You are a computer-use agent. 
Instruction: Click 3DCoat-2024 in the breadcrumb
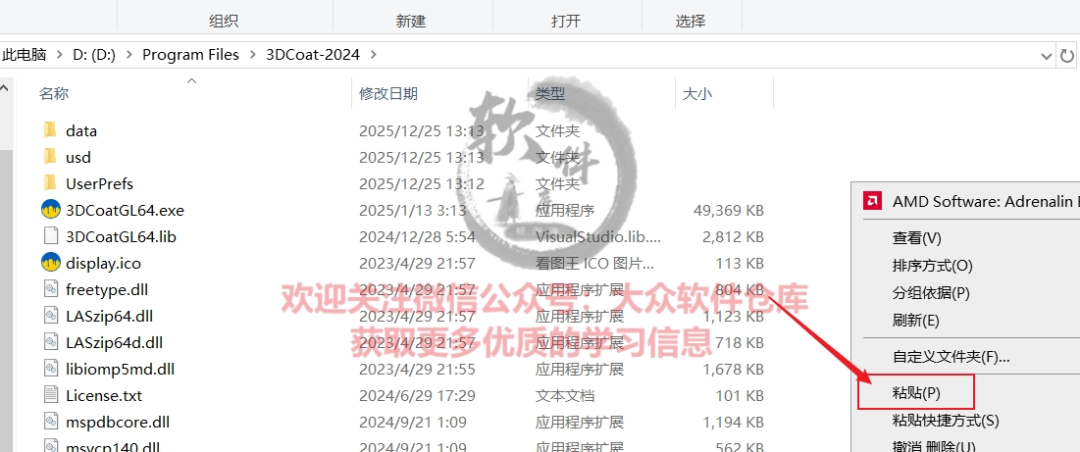pos(313,54)
